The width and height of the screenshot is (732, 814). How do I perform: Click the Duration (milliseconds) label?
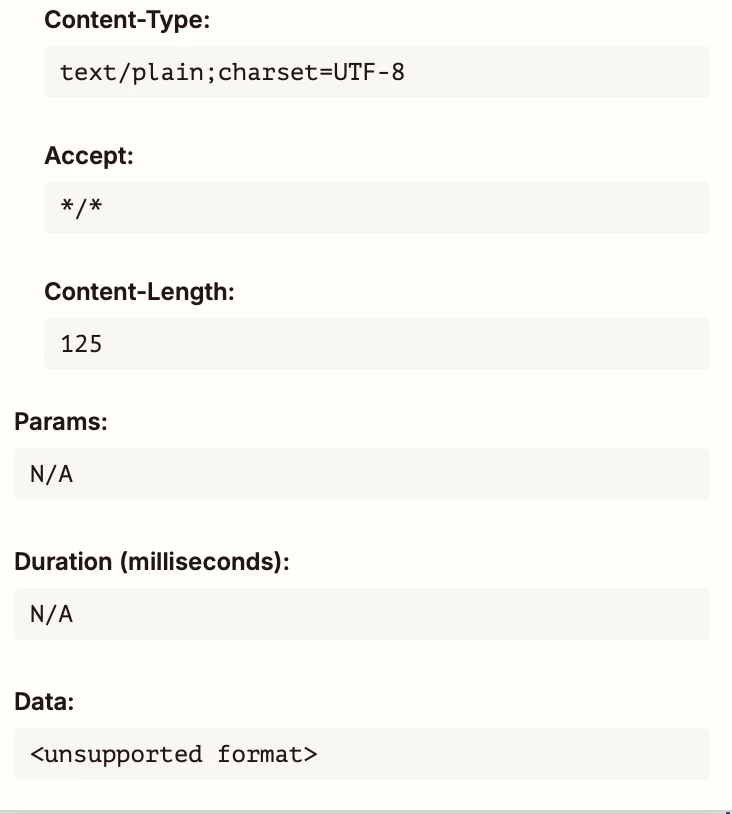(152, 562)
